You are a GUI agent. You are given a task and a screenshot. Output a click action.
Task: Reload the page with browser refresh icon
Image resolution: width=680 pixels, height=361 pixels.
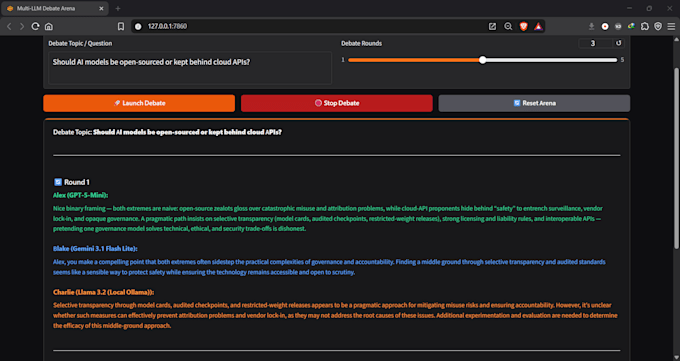tap(36, 26)
